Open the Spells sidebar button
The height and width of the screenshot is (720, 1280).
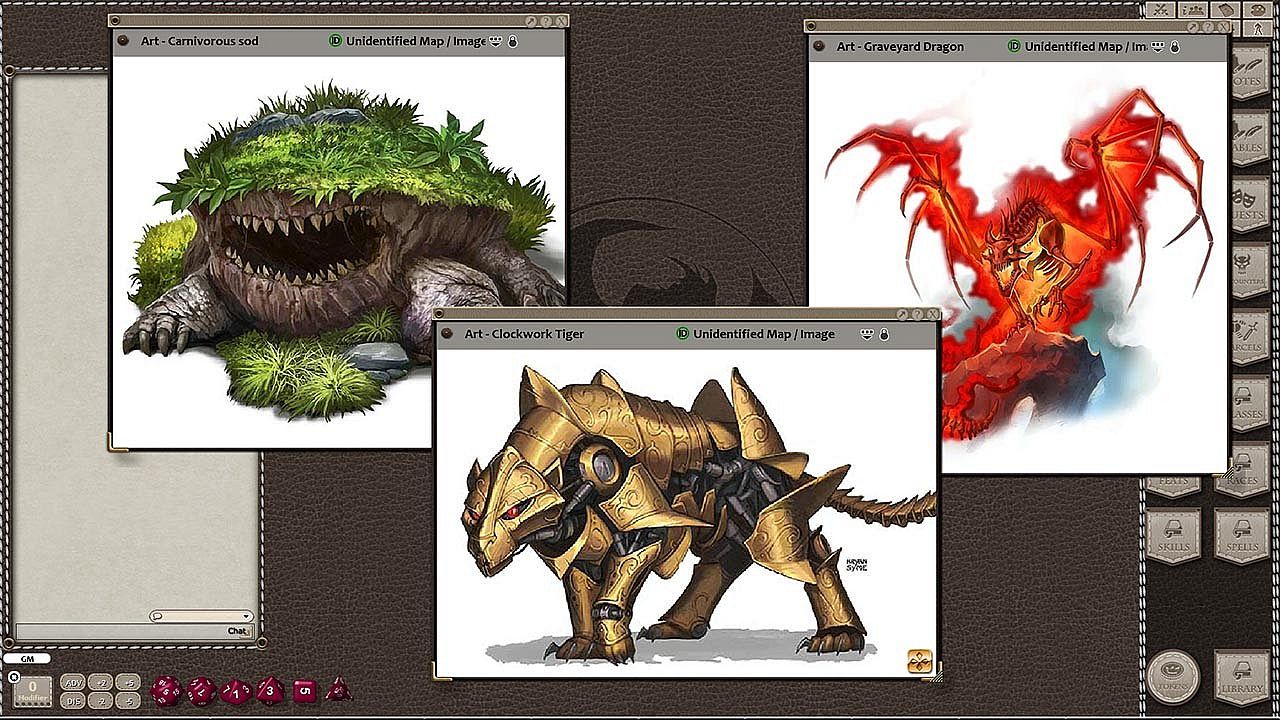(x=1242, y=534)
